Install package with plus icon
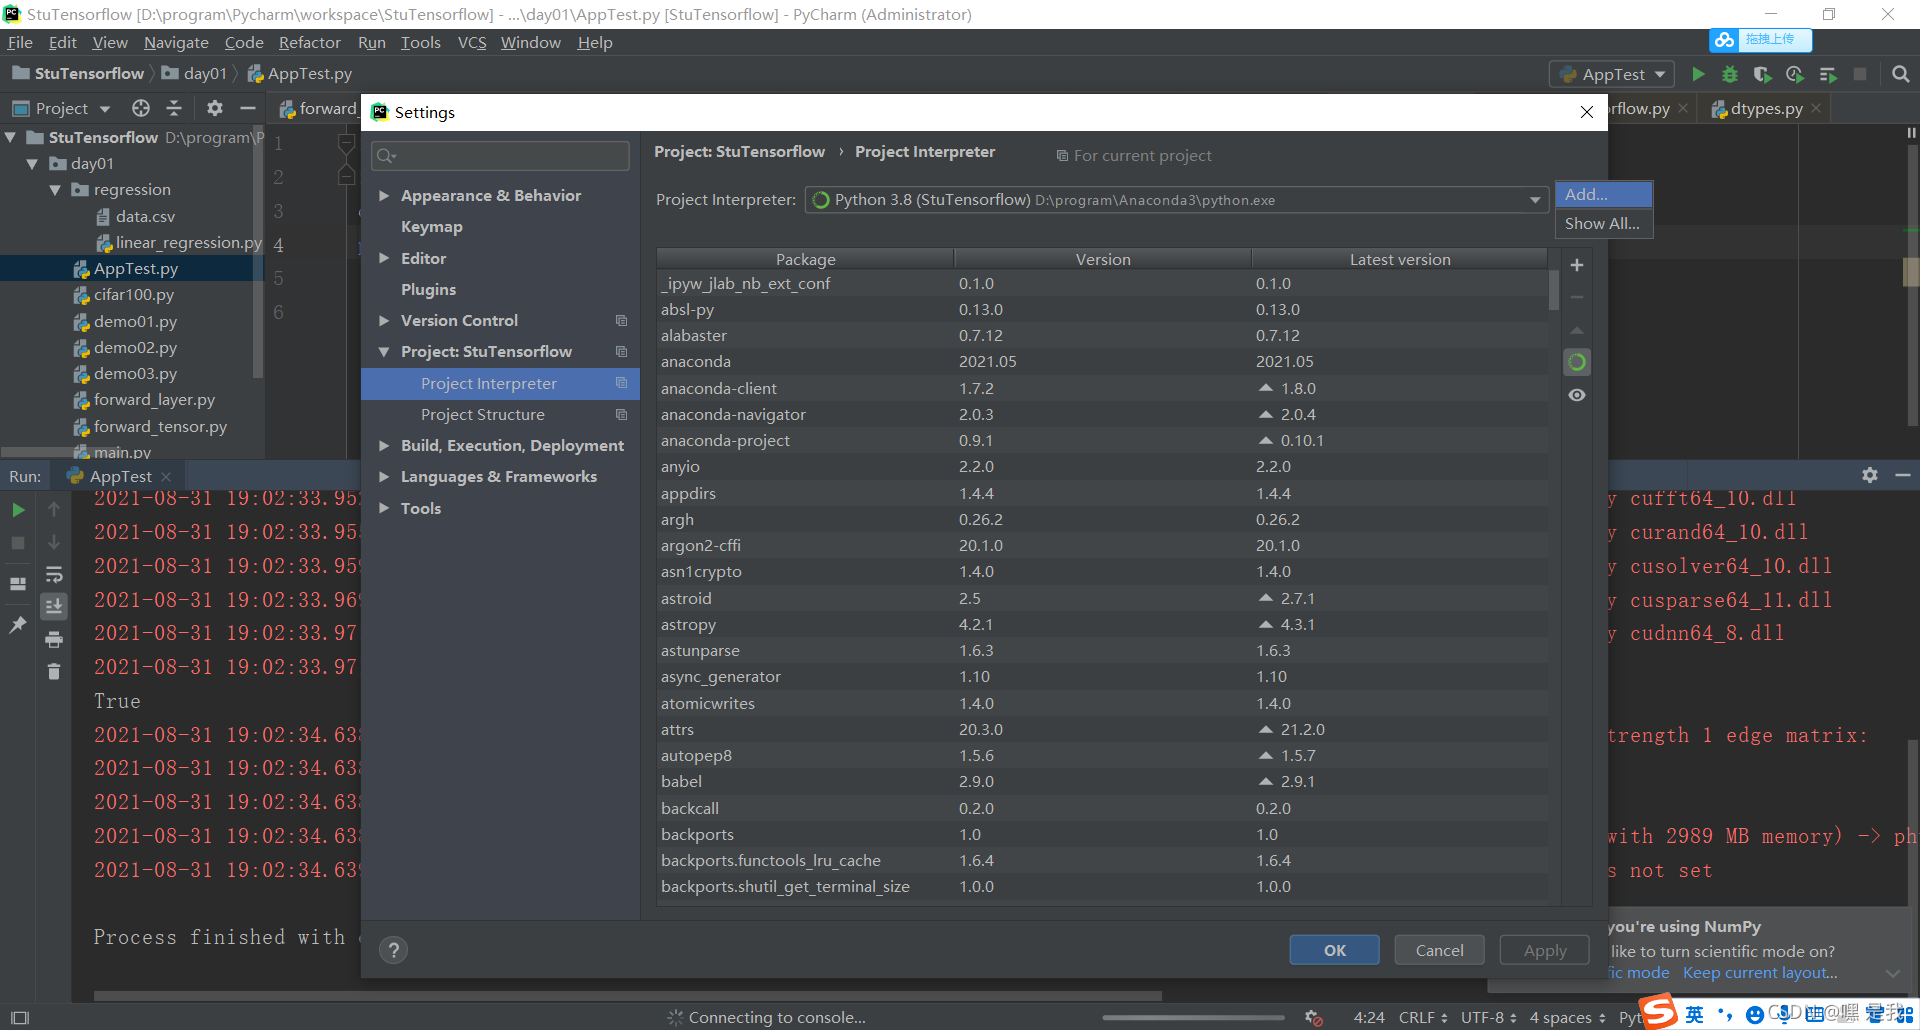1920x1030 pixels. (x=1577, y=265)
